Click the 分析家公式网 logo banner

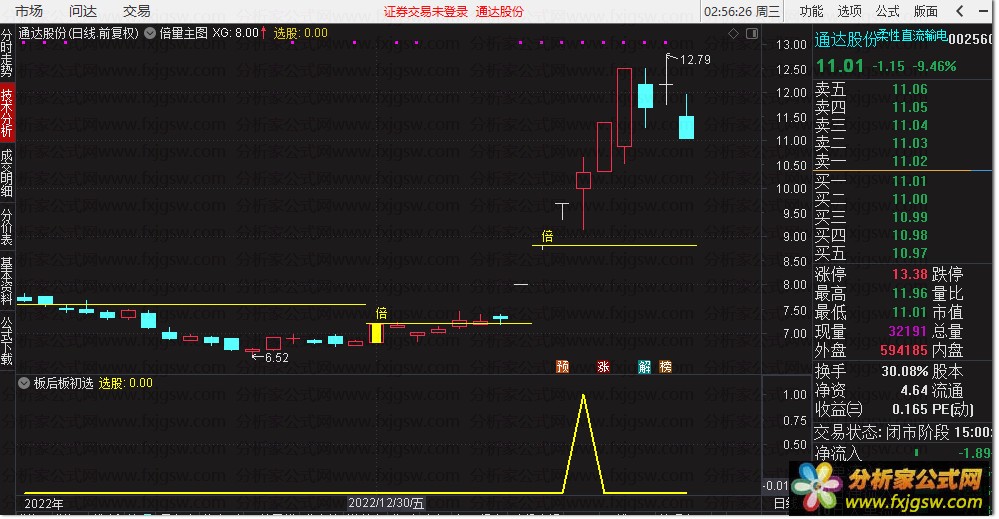(892, 487)
